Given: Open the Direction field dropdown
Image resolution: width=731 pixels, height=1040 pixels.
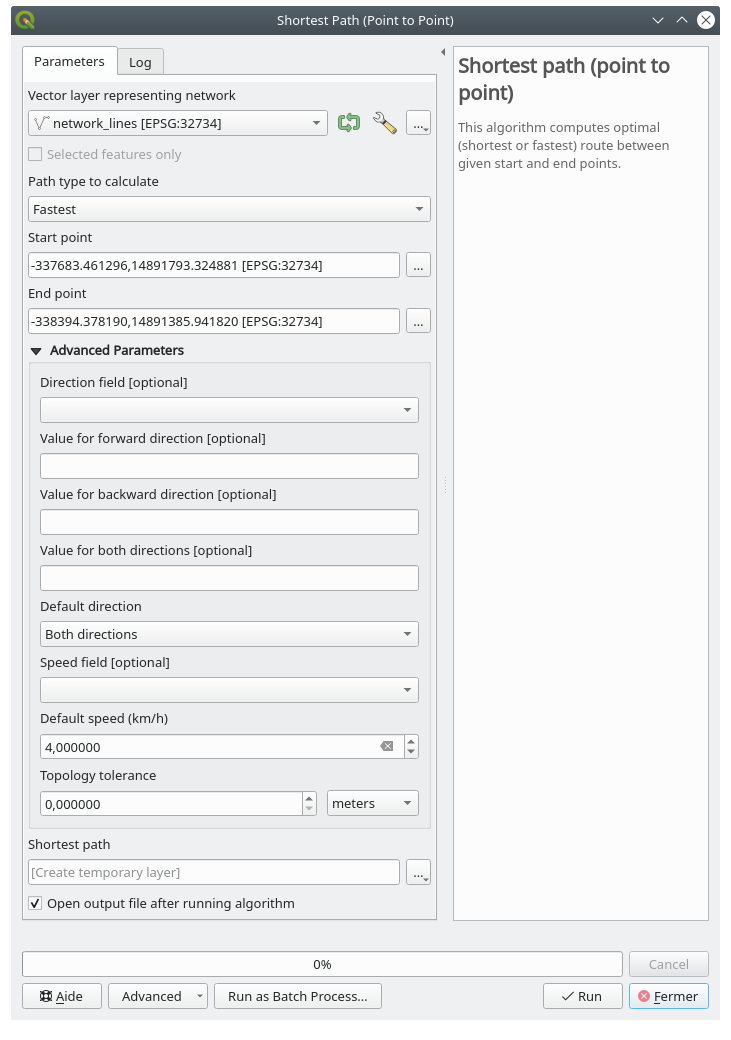Looking at the screenshot, I should 229,410.
